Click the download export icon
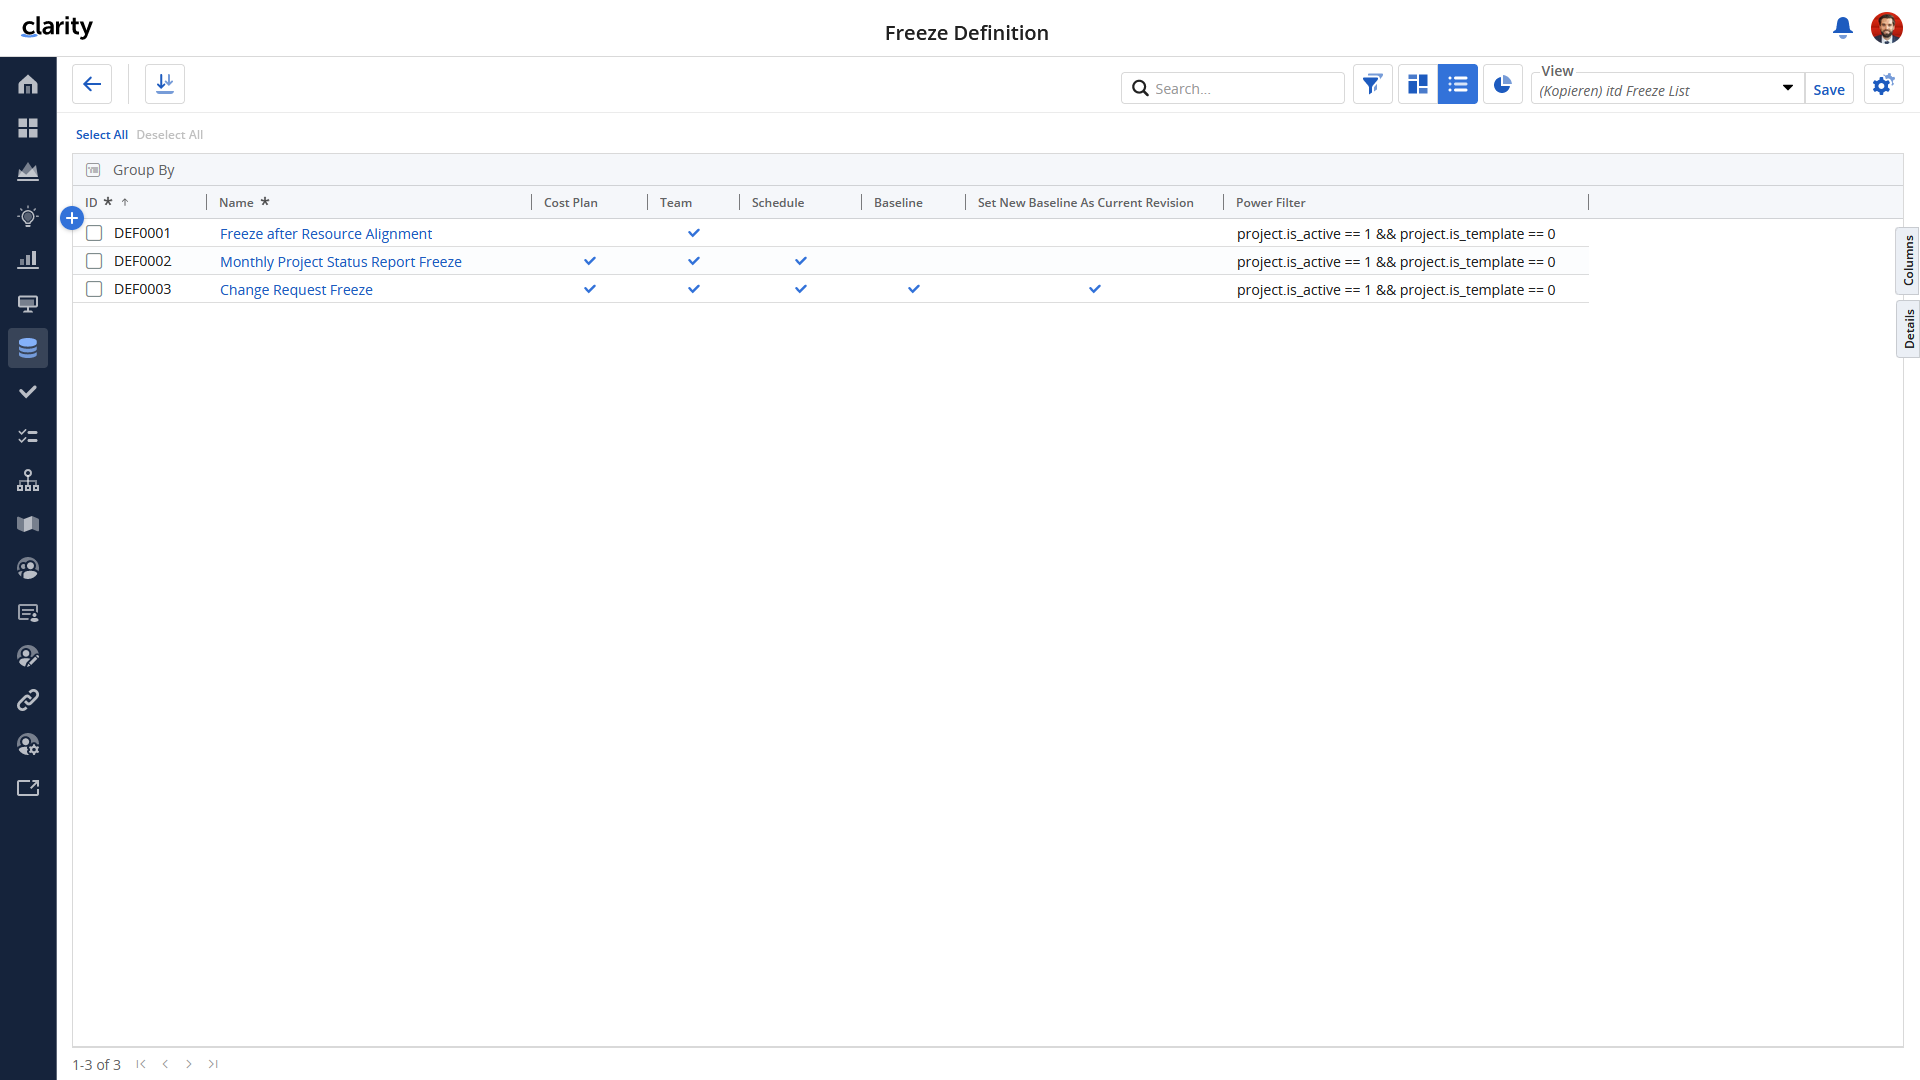The width and height of the screenshot is (1920, 1080). pyautogui.click(x=165, y=84)
